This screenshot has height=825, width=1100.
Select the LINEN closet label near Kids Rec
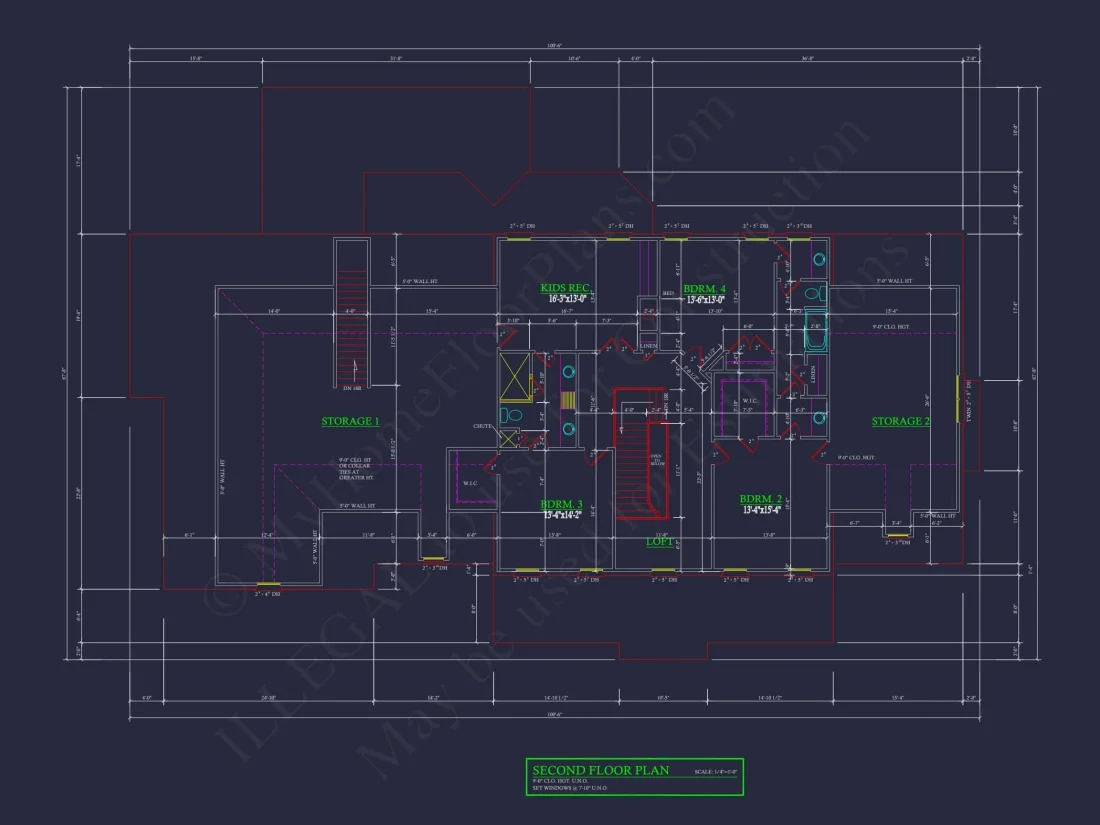(648, 346)
